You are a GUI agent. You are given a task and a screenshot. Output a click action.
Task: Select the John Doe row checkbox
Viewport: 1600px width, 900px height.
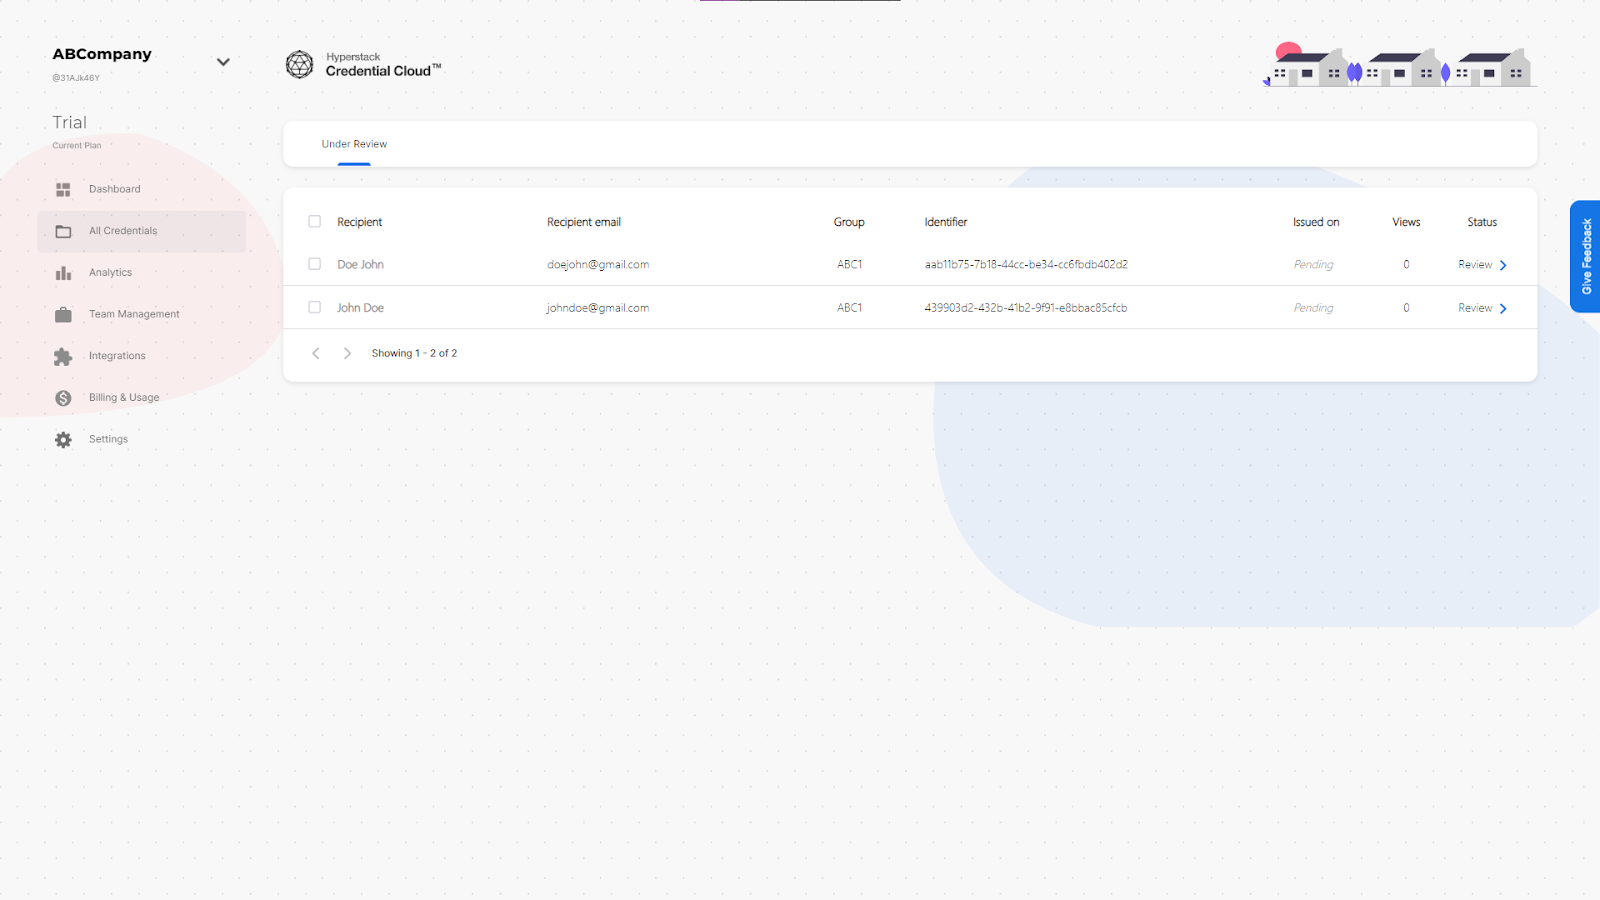click(314, 307)
